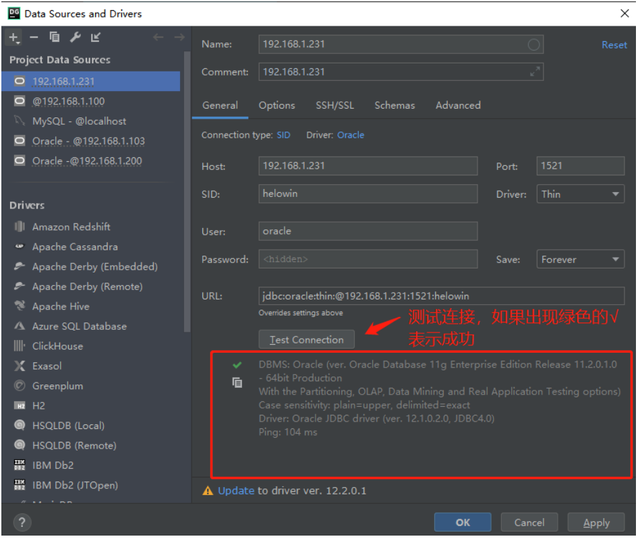Screen dimensions: 640x543
Task: Select Oracle - @192.168.1.103 data source
Action: [x=91, y=141]
